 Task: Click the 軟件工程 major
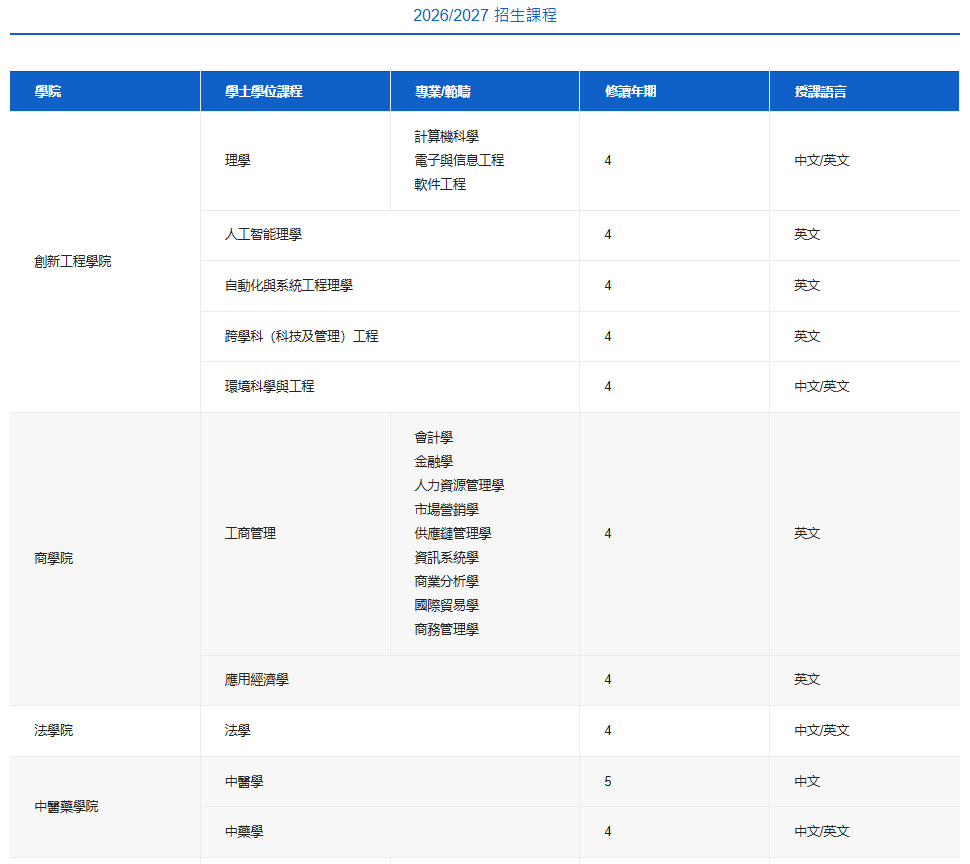pyautogui.click(x=440, y=184)
